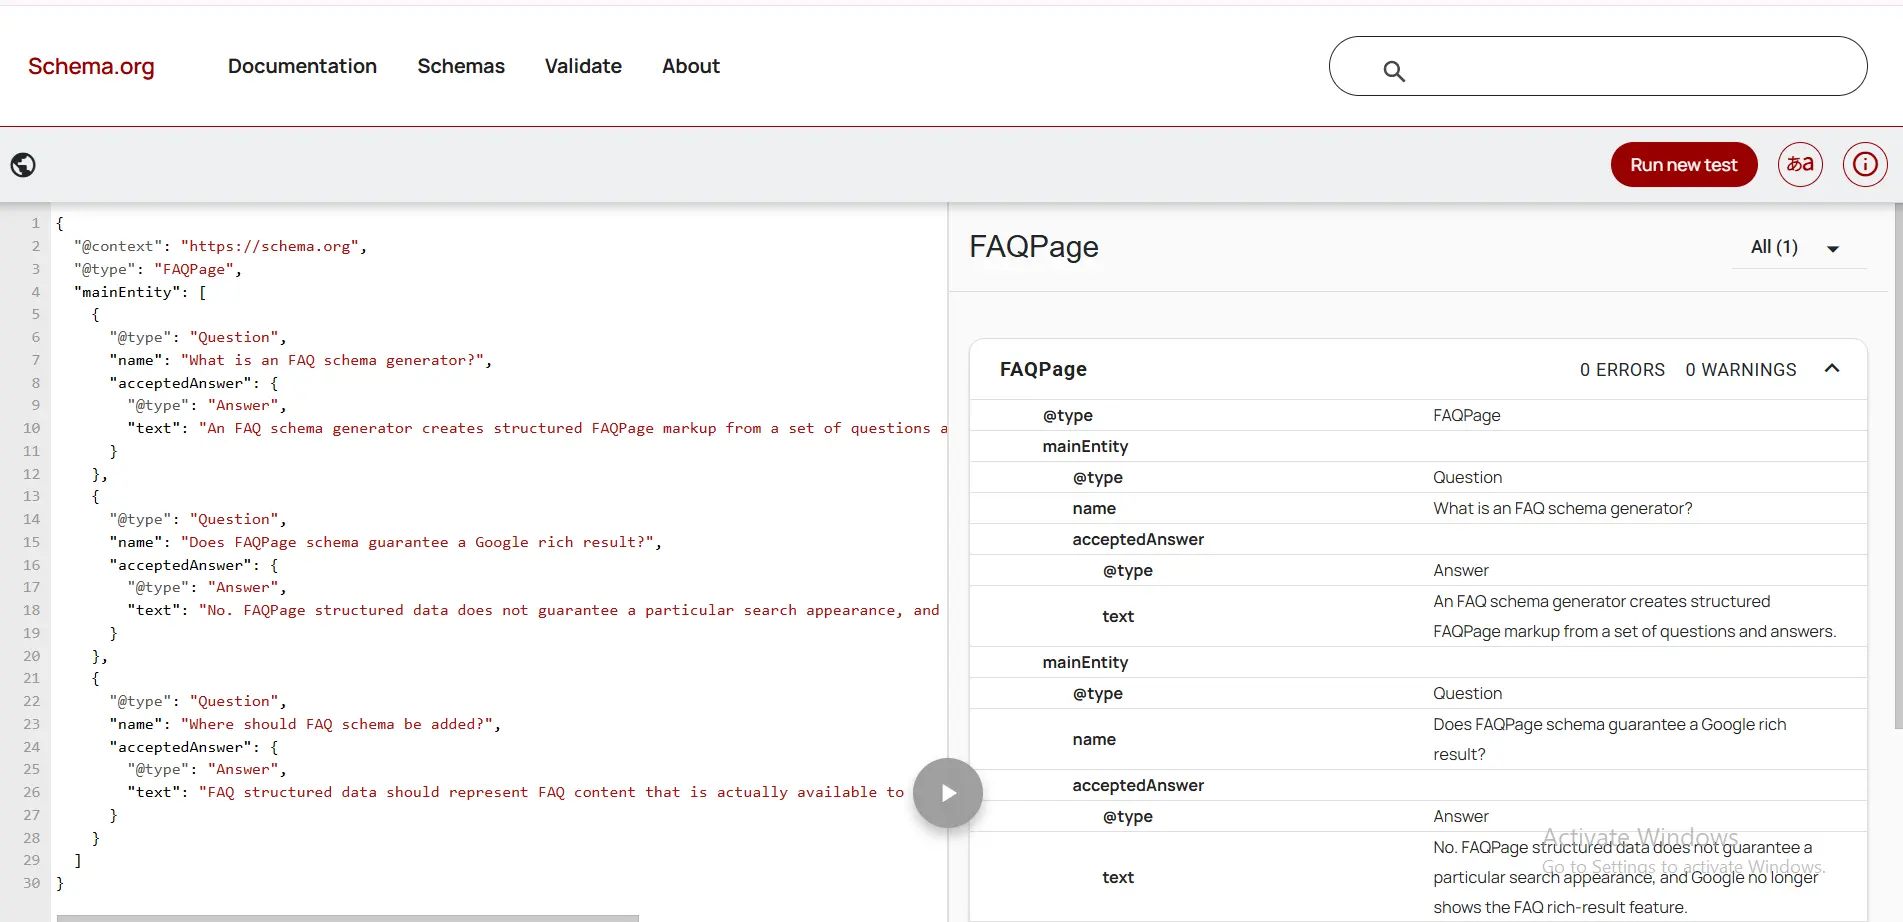Click the horizontal scrollbar of code editor

click(x=348, y=917)
